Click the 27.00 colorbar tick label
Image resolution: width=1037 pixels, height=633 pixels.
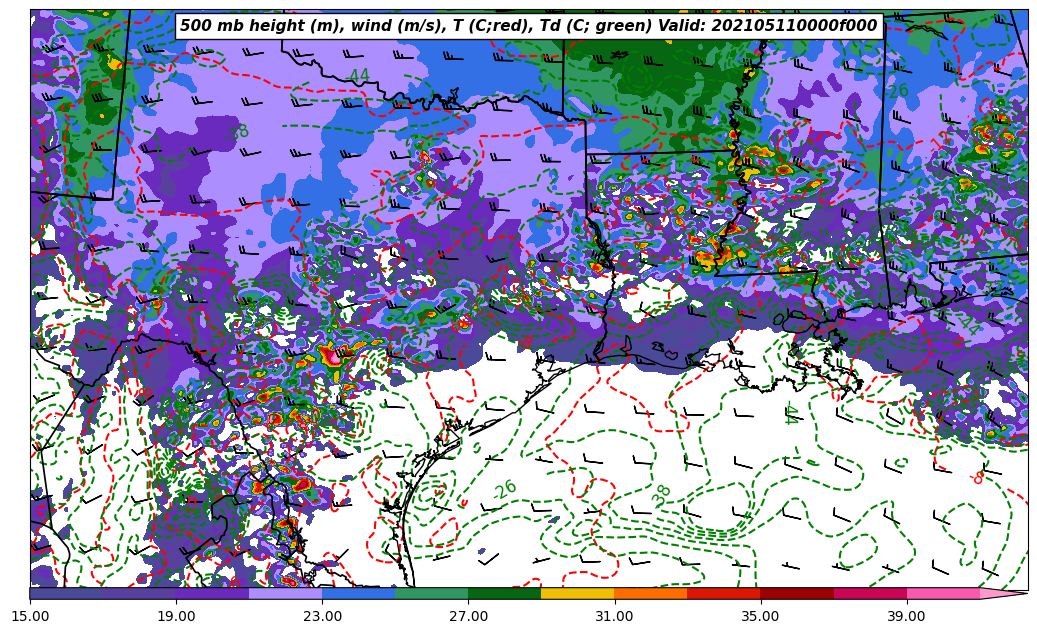click(x=468, y=616)
